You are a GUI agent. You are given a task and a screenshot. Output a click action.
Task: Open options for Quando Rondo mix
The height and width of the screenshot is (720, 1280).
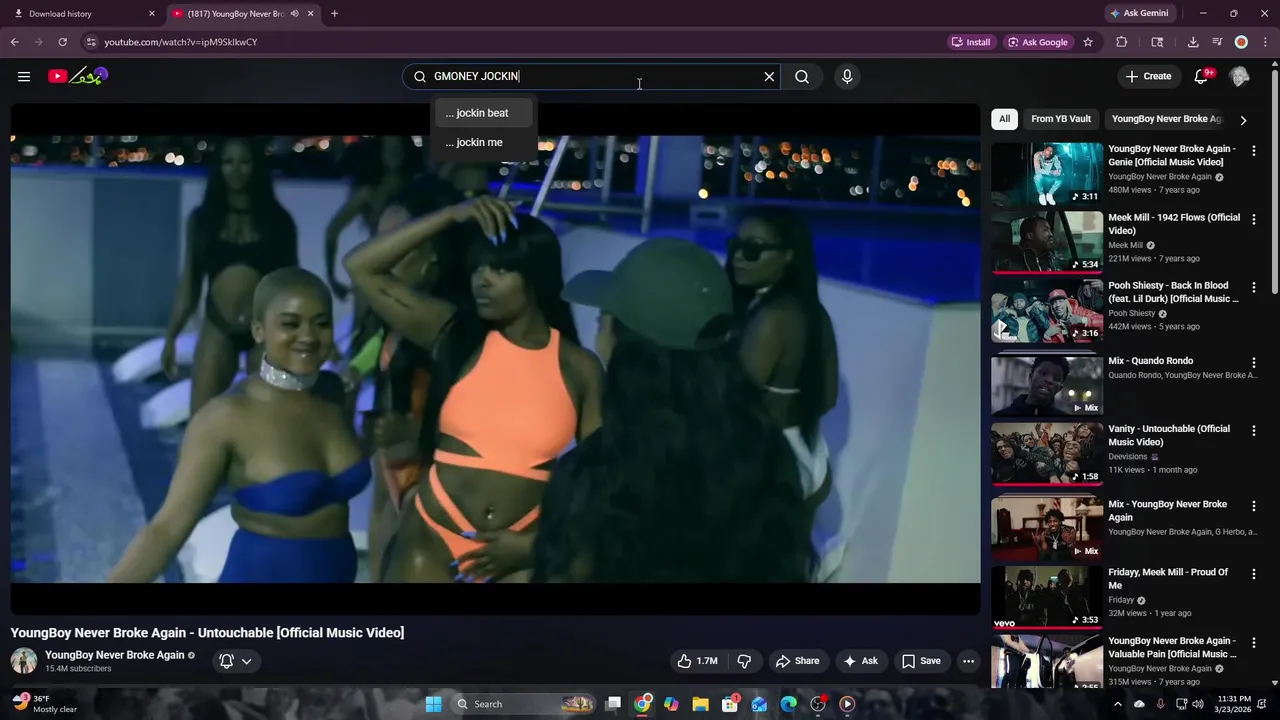(x=1254, y=363)
